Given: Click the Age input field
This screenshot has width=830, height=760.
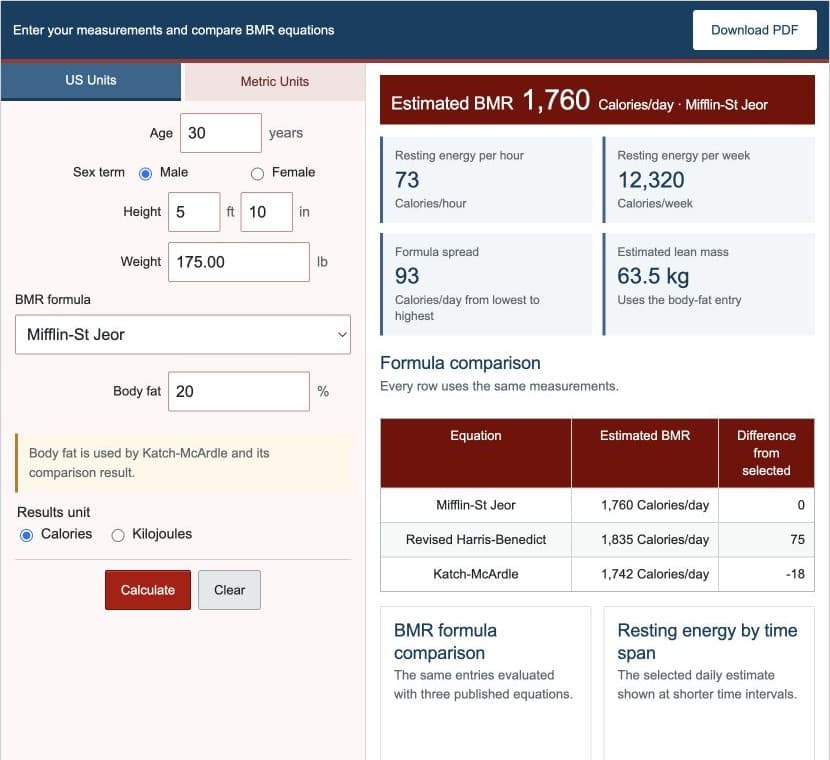Looking at the screenshot, I should (221, 133).
